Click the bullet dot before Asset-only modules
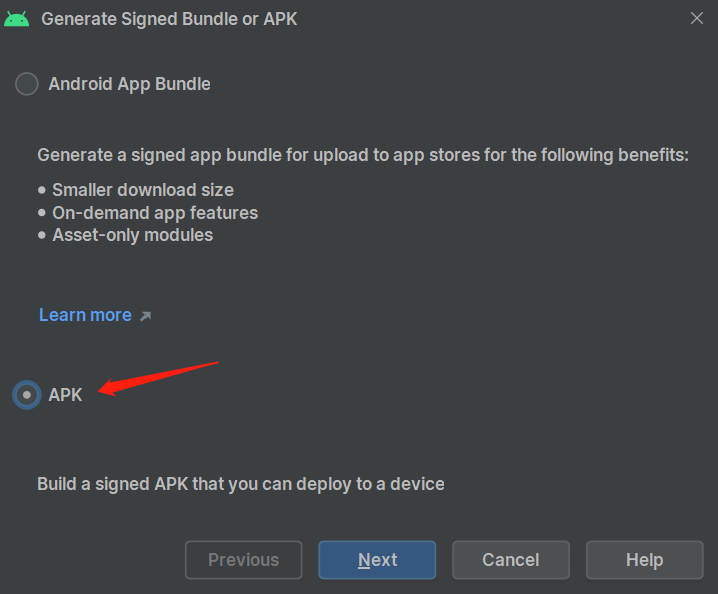The width and height of the screenshot is (718, 594). click(x=42, y=236)
